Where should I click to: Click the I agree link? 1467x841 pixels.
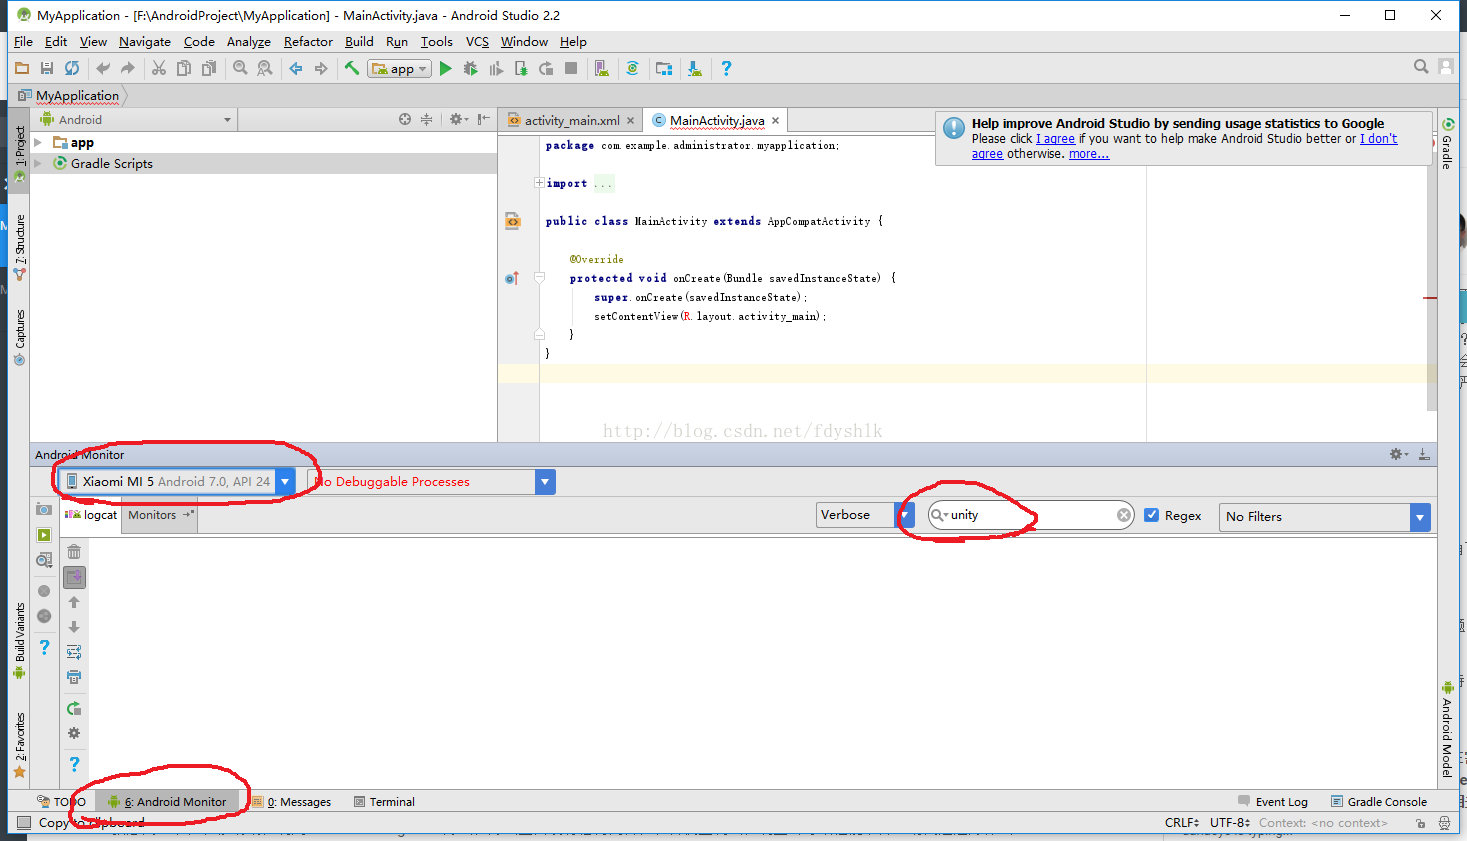tap(1055, 139)
